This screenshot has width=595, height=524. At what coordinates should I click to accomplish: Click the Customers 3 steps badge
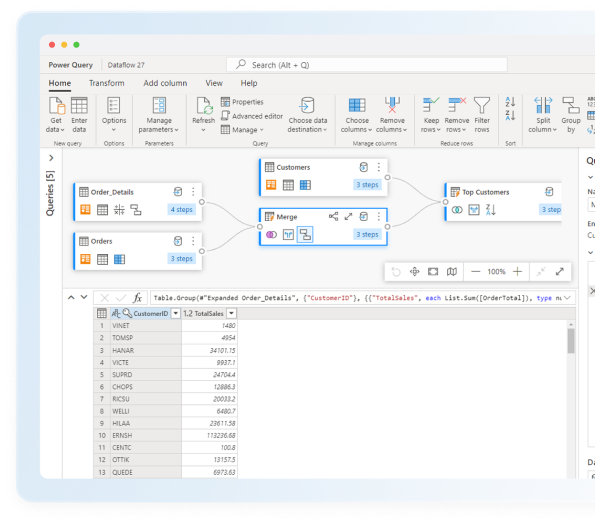tap(367, 185)
